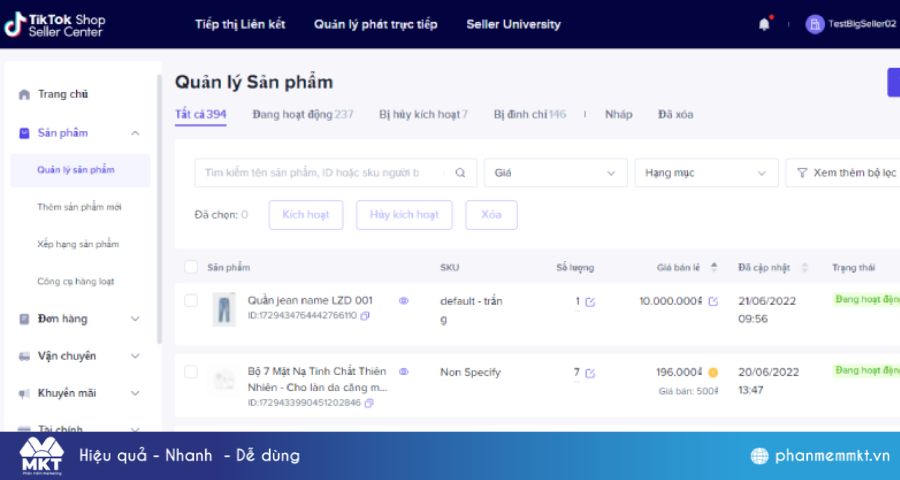Toggle the select-all products checkbox

(191, 267)
